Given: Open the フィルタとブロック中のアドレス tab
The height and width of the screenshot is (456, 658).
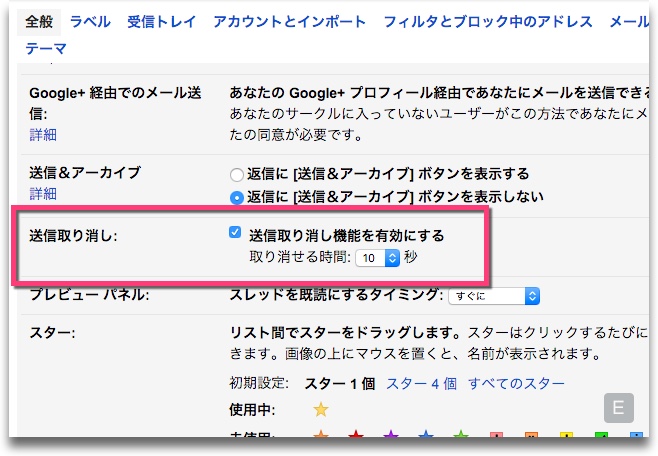Looking at the screenshot, I should pos(488,21).
